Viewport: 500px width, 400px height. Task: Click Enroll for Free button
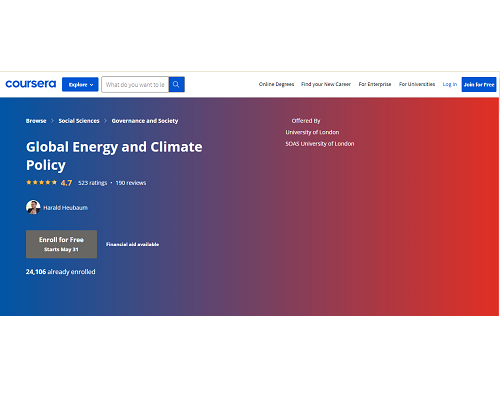(61, 244)
